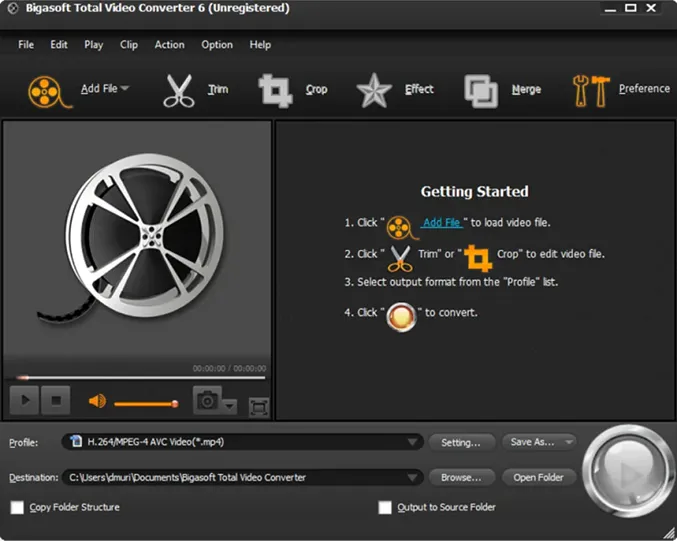Mute audio via the speaker icon
The image size is (677, 541).
[97, 401]
